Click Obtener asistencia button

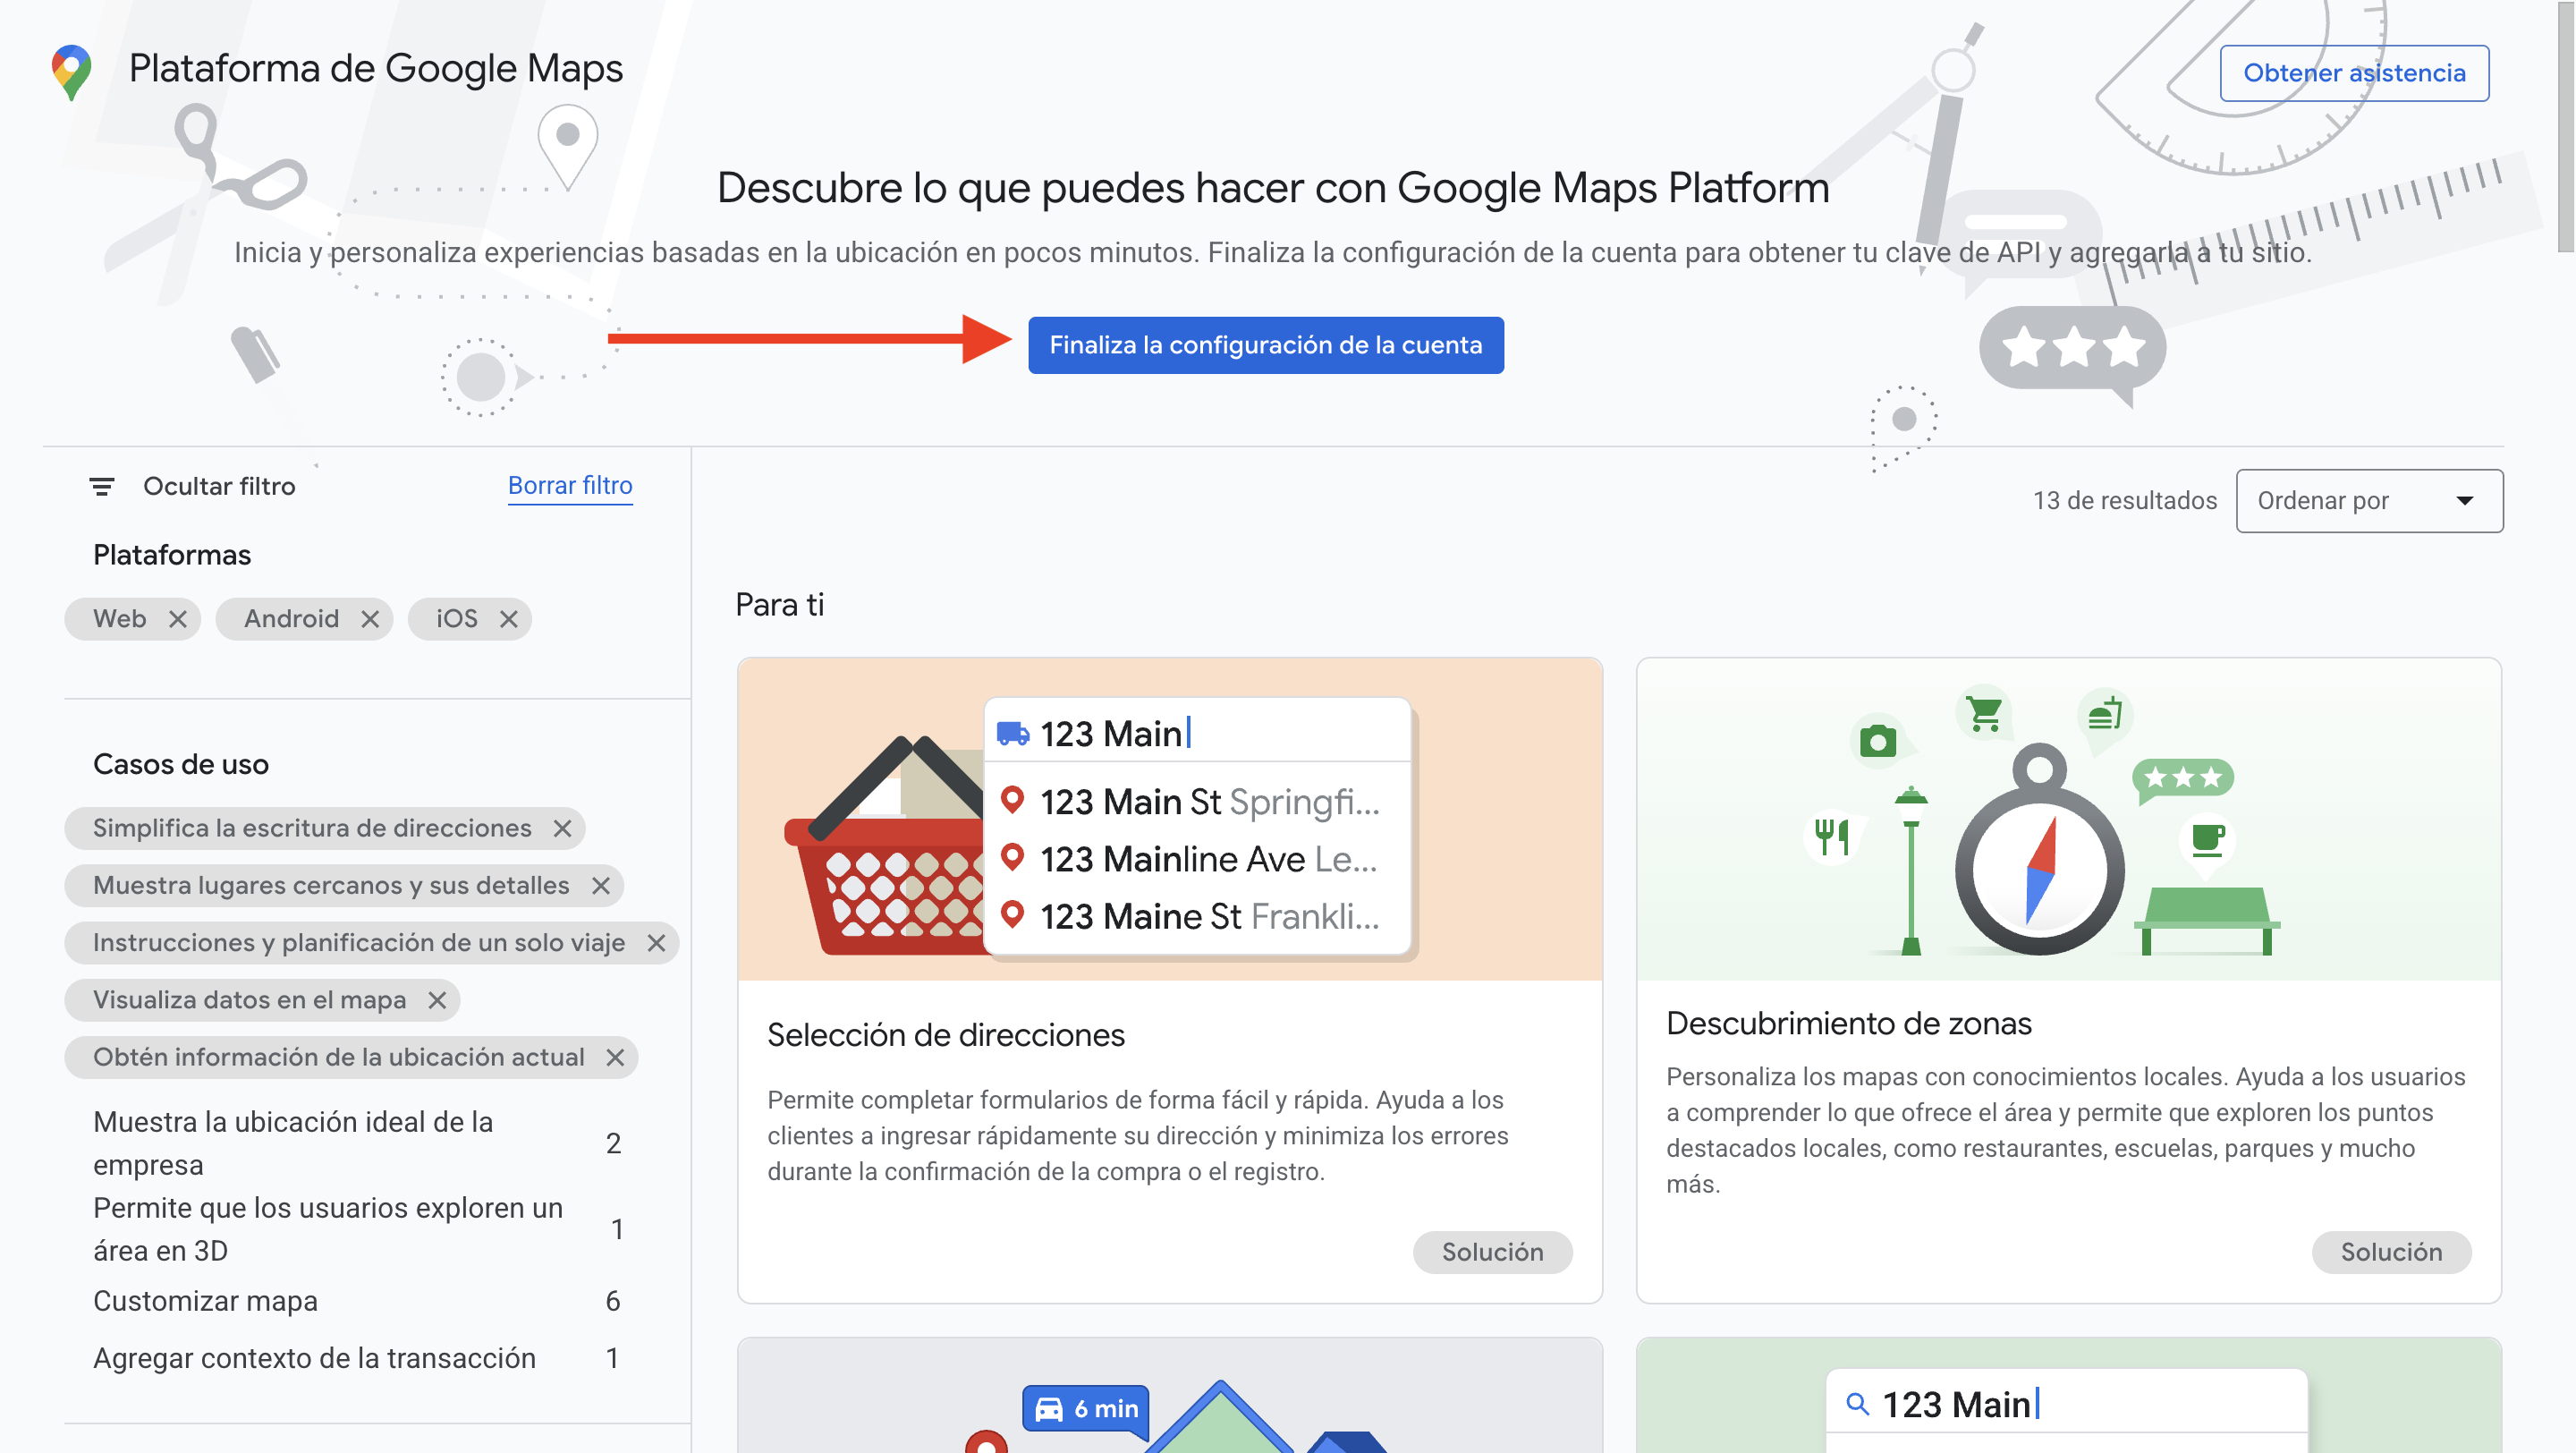point(2354,73)
